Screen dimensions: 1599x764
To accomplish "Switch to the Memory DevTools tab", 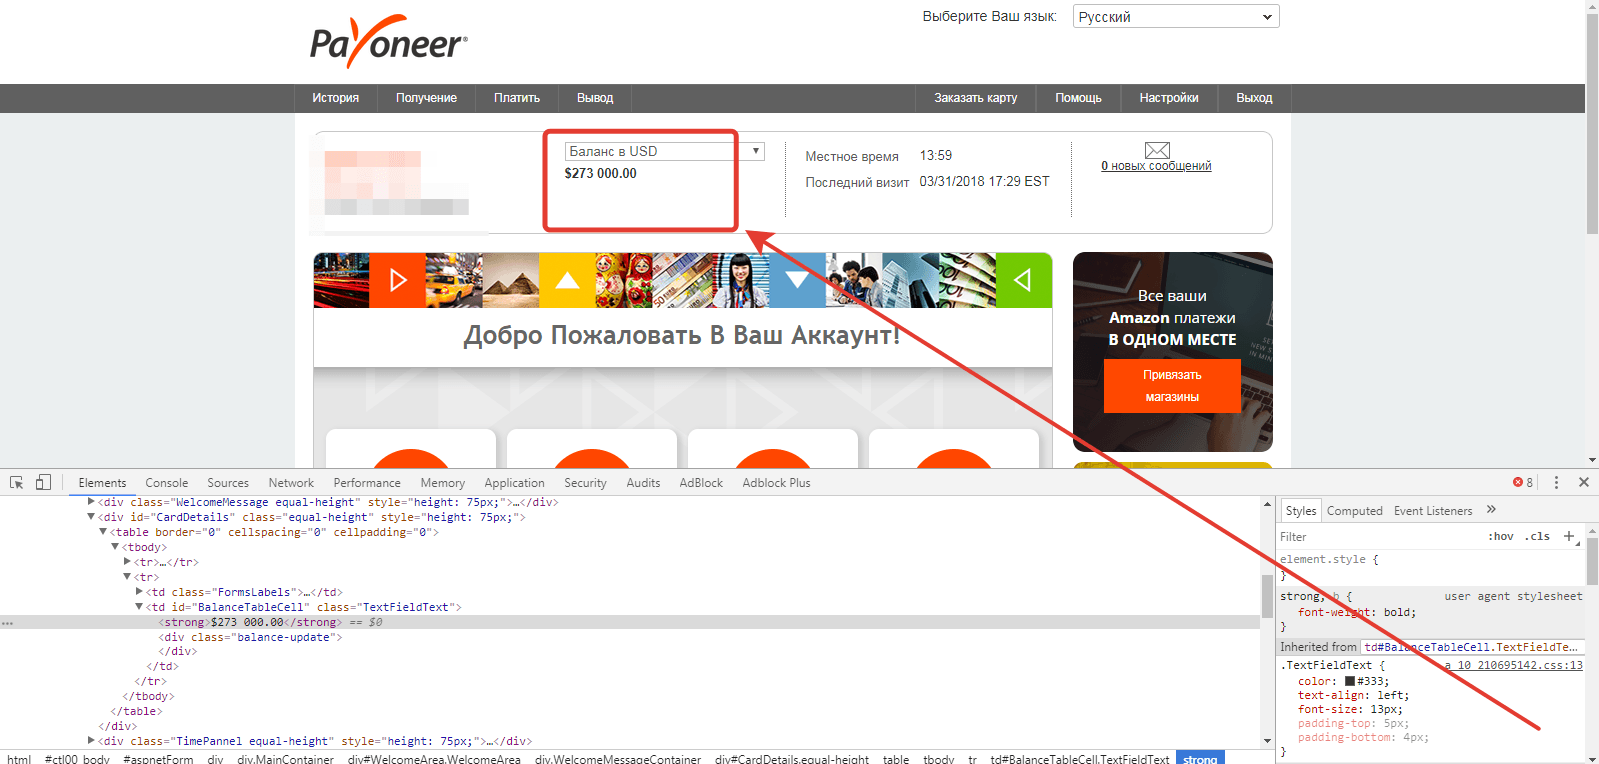I will coord(443,482).
